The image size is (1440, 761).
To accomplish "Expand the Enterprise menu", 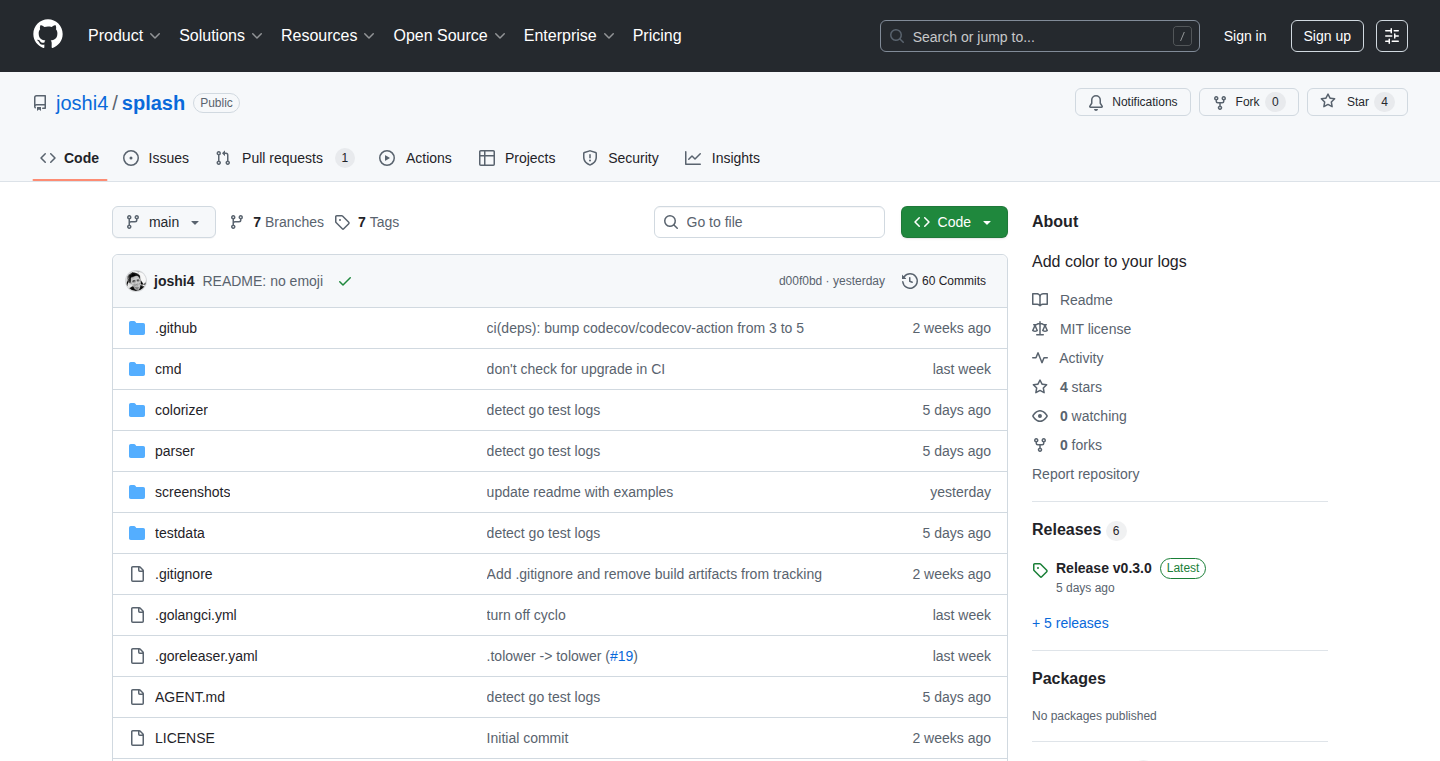I will tap(569, 35).
